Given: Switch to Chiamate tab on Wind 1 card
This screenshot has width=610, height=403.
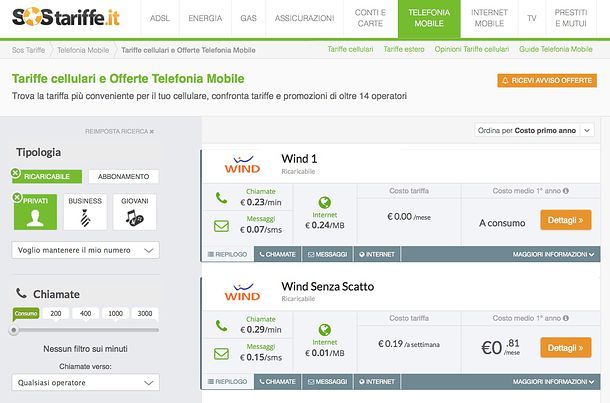Looking at the screenshot, I should pos(278,254).
